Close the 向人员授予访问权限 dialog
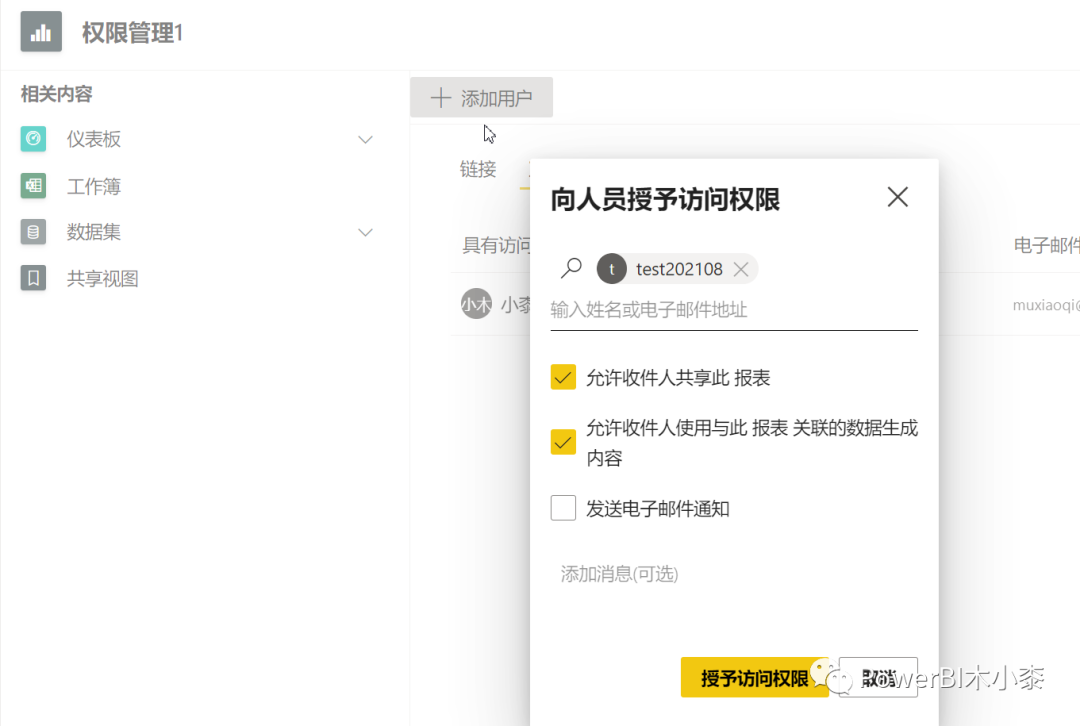Image resolution: width=1080 pixels, height=726 pixels. pos(897,197)
